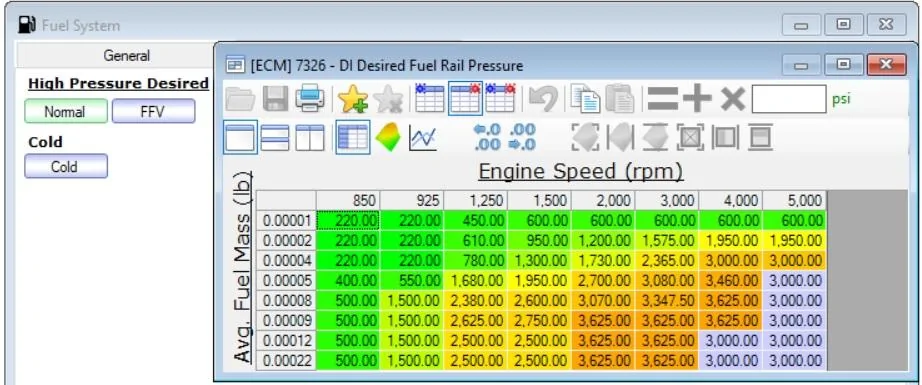The image size is (922, 385).
Task: Select the cell containing 950.00
Action: coord(540,240)
